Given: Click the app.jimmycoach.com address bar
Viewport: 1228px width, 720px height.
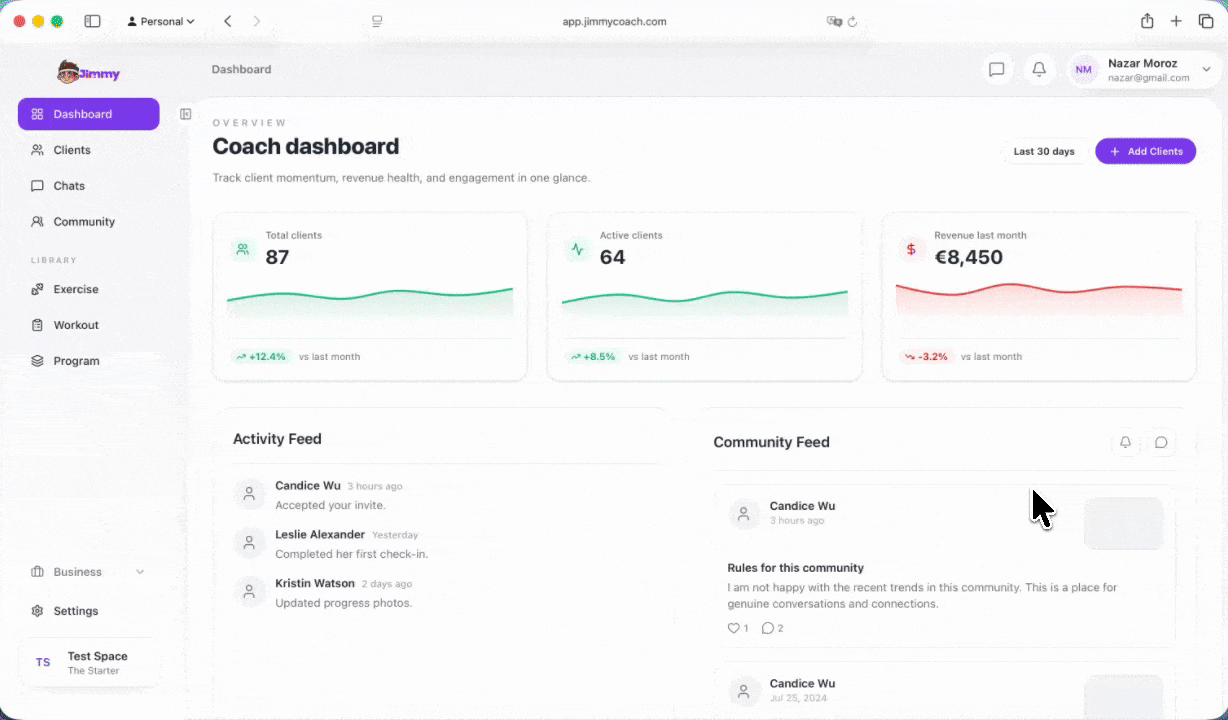Looking at the screenshot, I should click(x=614, y=21).
